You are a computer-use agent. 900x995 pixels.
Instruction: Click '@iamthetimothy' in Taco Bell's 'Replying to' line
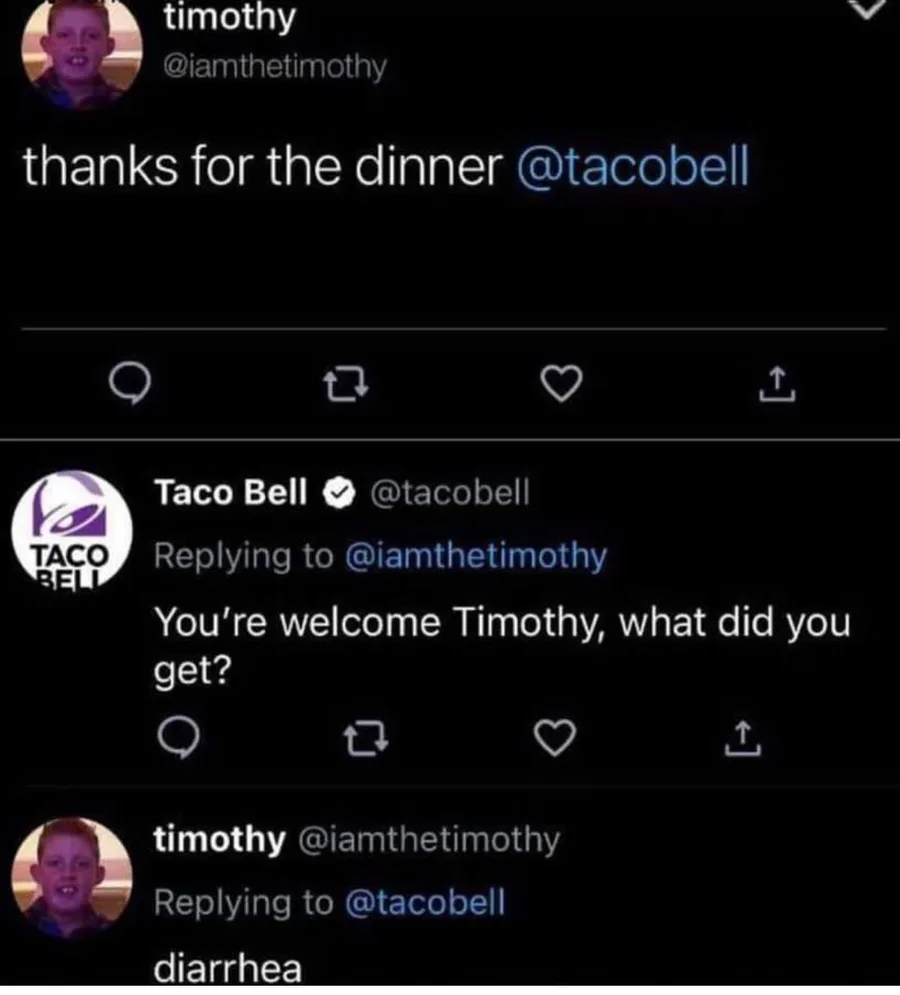pyautogui.click(x=475, y=555)
